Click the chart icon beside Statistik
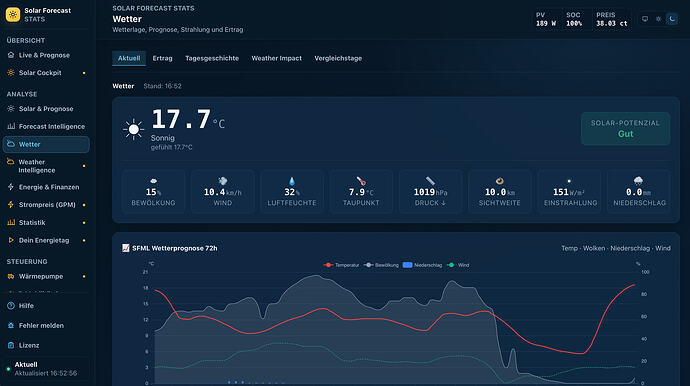Image resolution: width=690 pixels, height=386 pixels. tap(11, 223)
